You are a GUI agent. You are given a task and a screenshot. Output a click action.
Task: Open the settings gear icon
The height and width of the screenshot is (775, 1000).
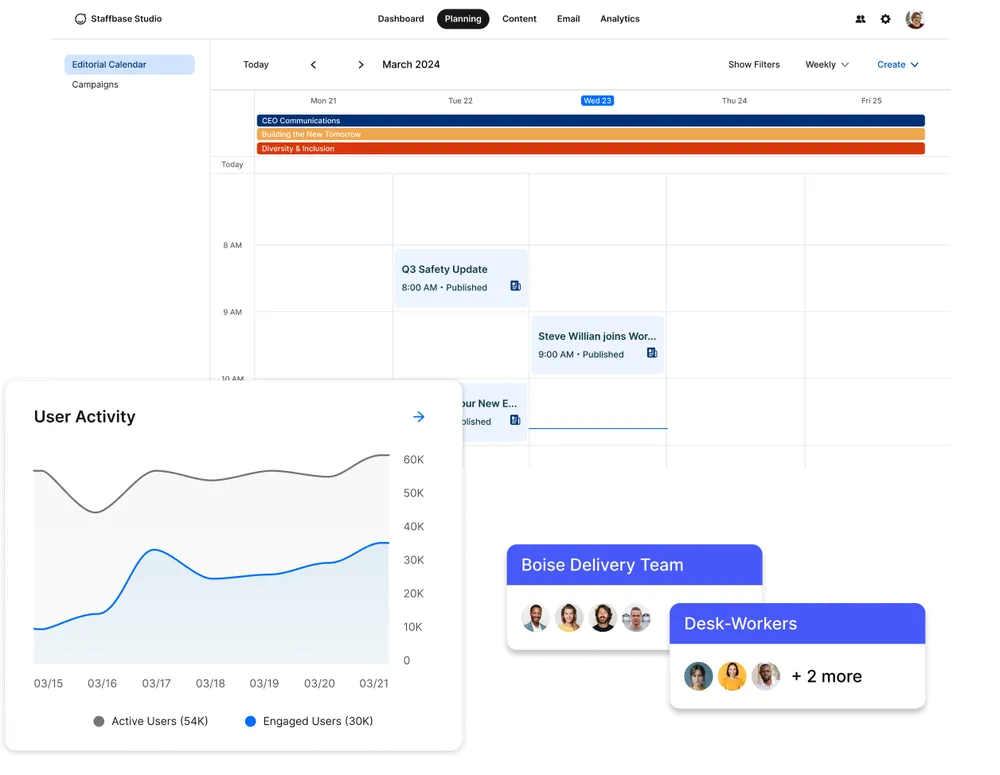[x=885, y=19]
